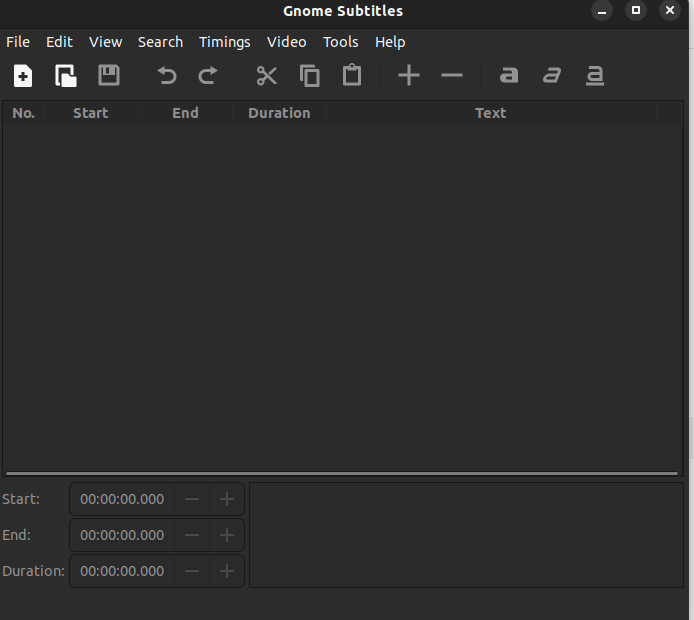694x620 pixels.
Task: Open the Help menu
Action: click(390, 42)
